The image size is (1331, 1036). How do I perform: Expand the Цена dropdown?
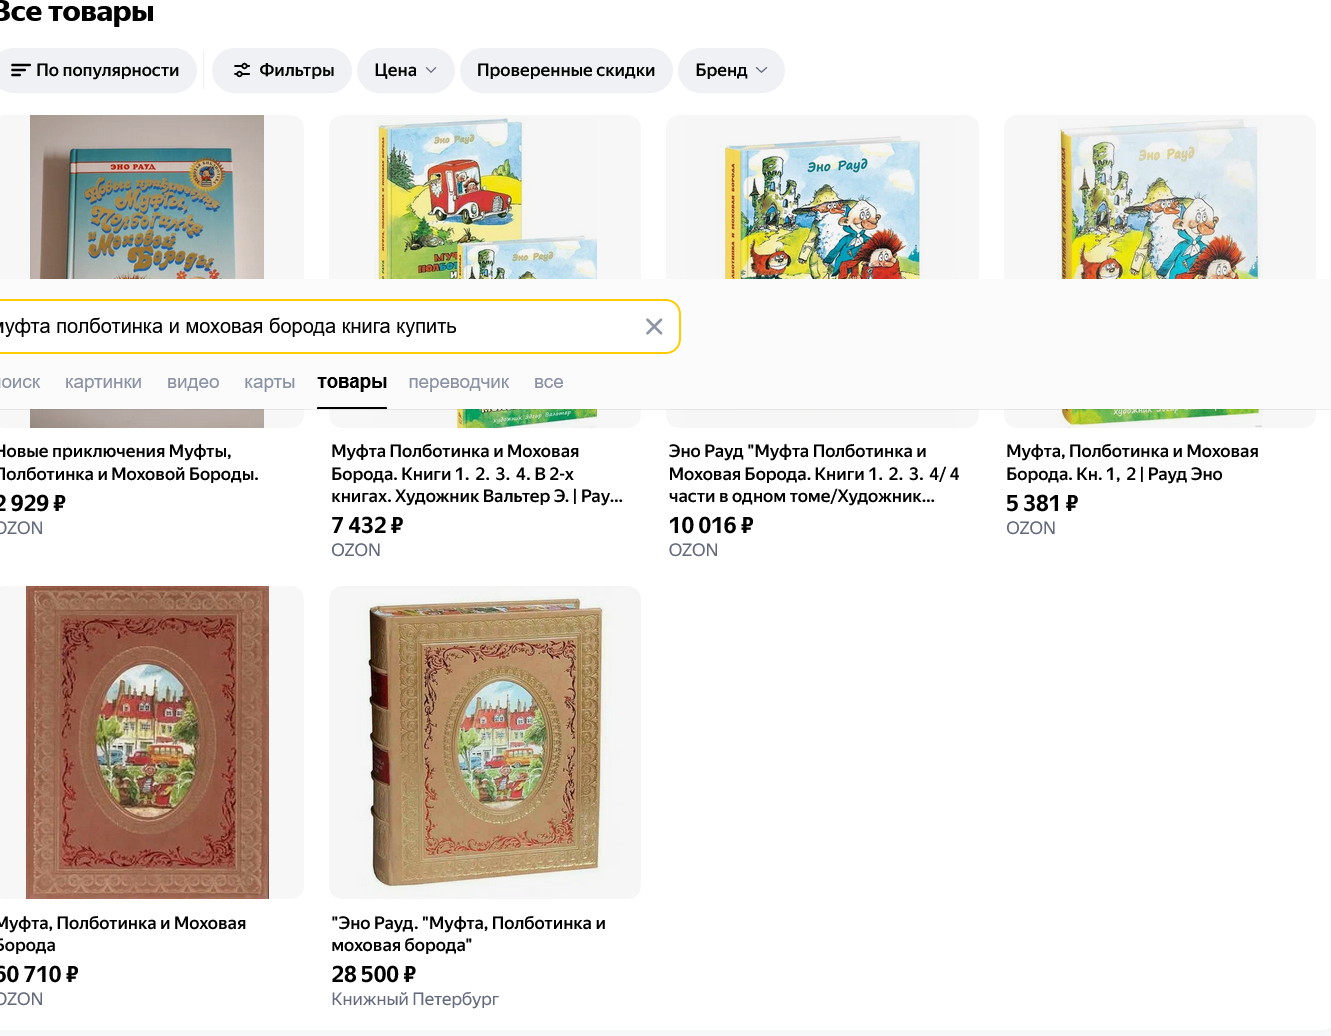click(x=406, y=70)
